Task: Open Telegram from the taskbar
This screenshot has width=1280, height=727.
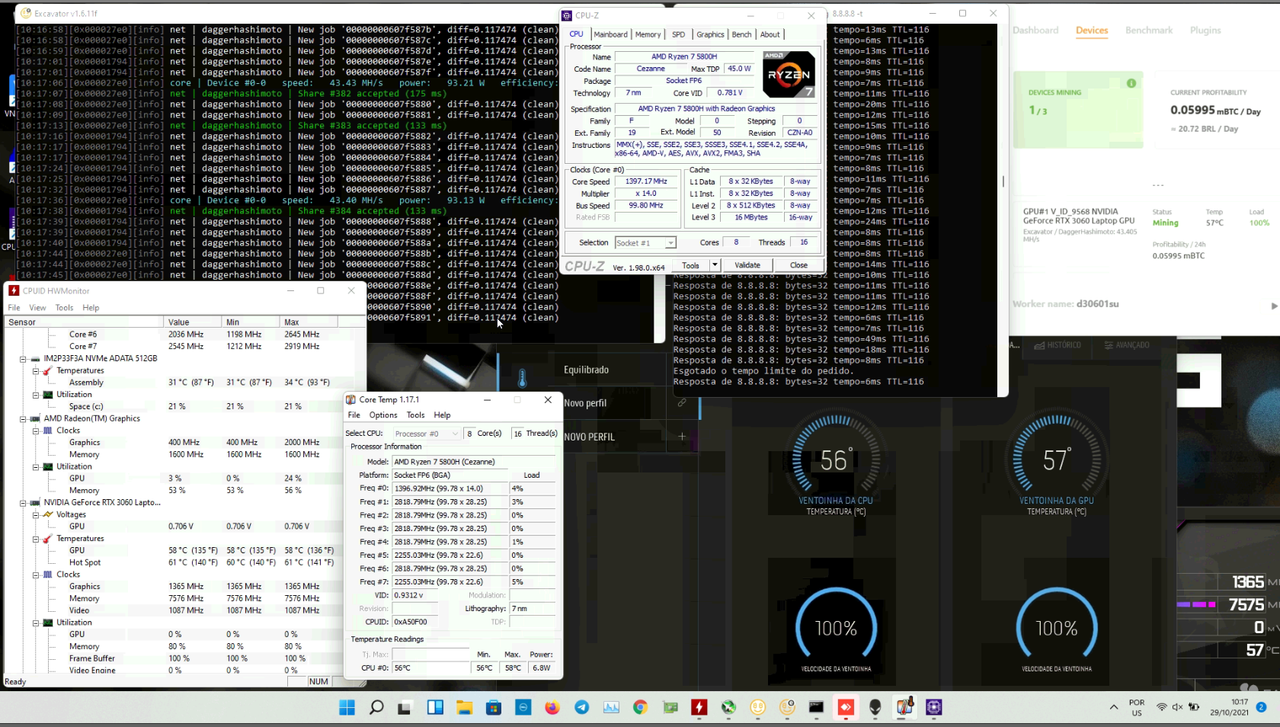Action: coord(581,708)
